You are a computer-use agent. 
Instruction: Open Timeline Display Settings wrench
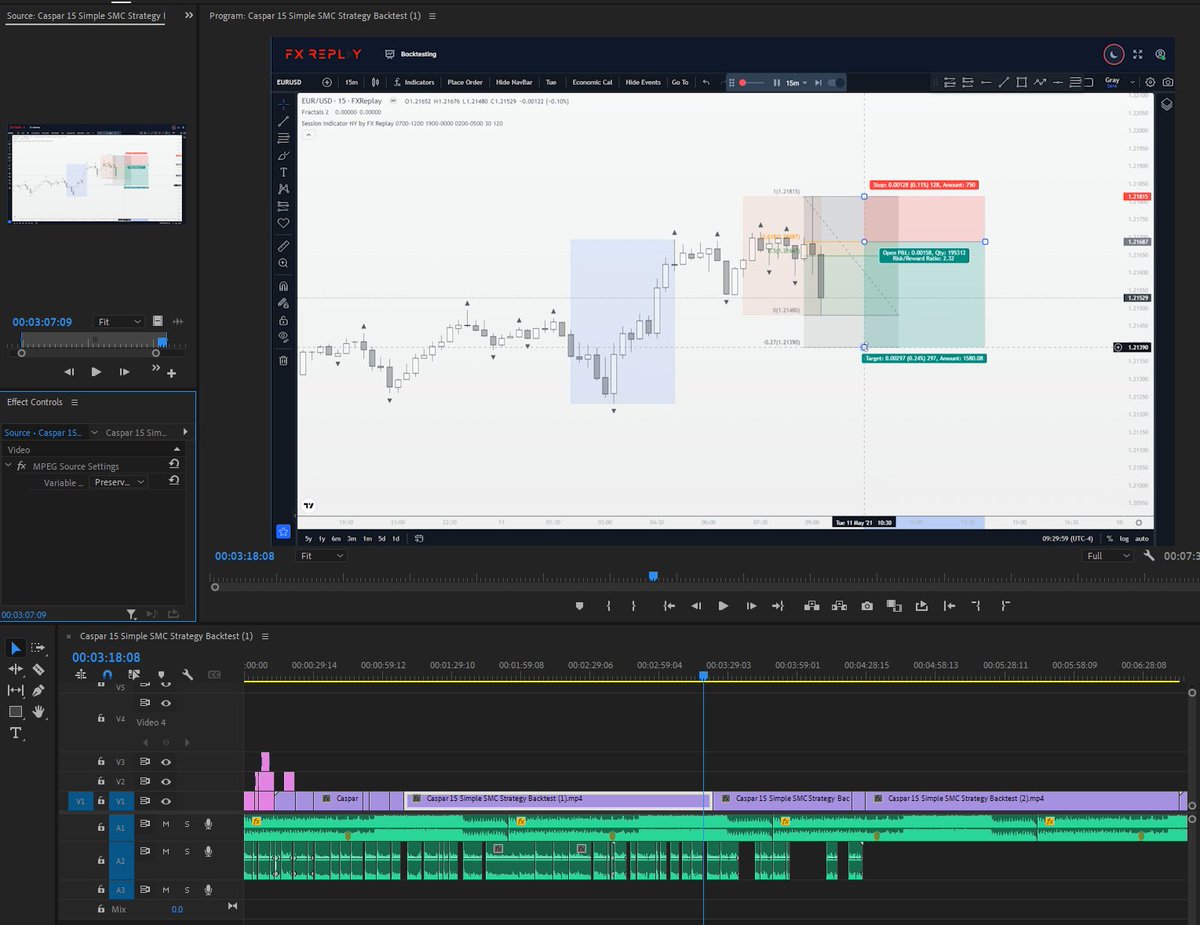point(187,675)
